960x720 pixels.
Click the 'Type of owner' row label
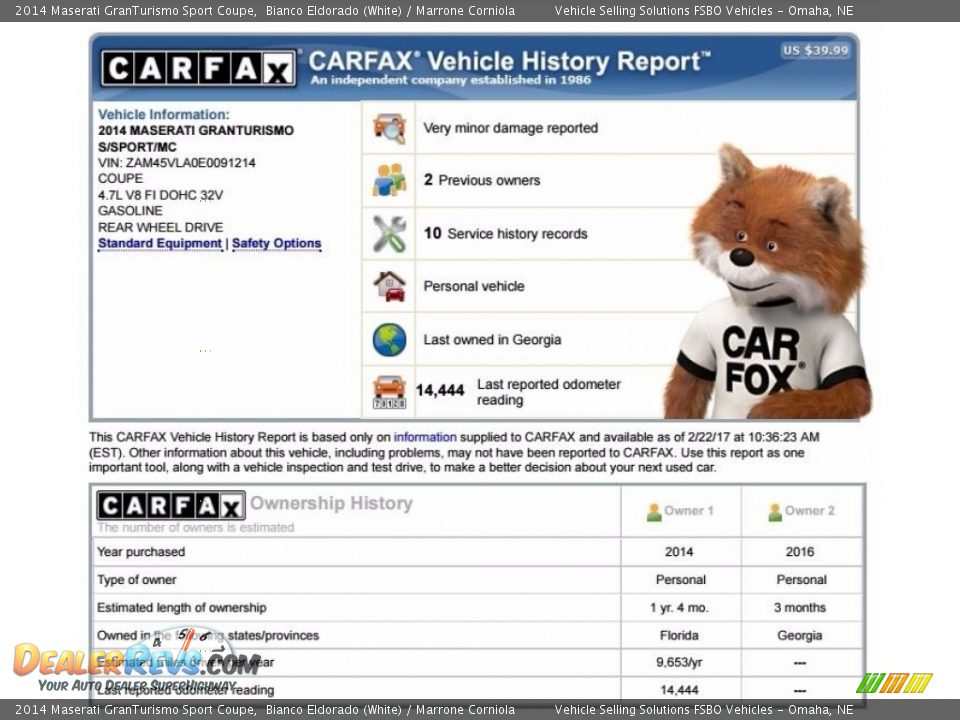coord(137,580)
